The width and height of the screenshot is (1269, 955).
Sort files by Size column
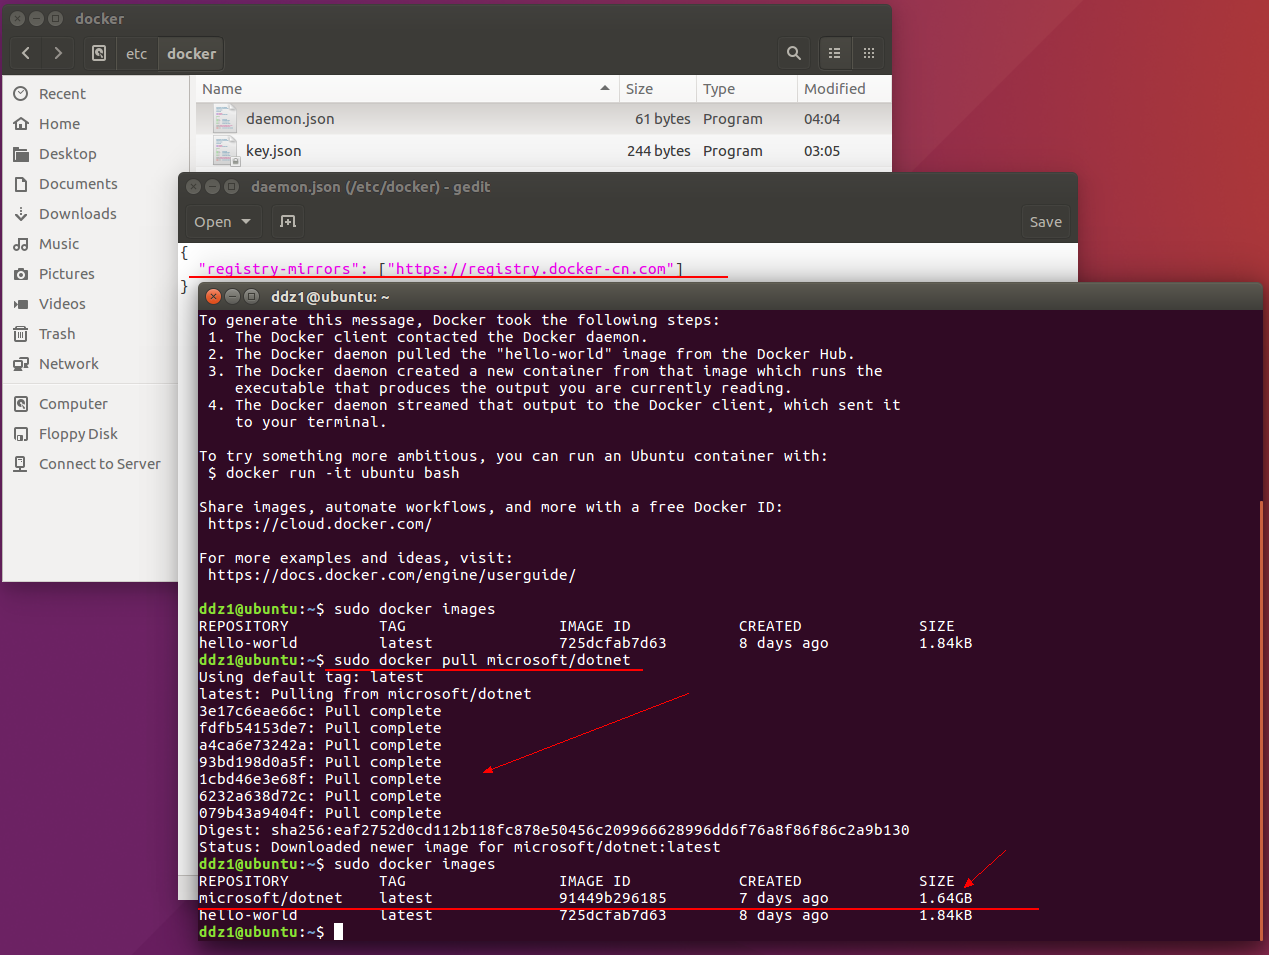point(656,89)
